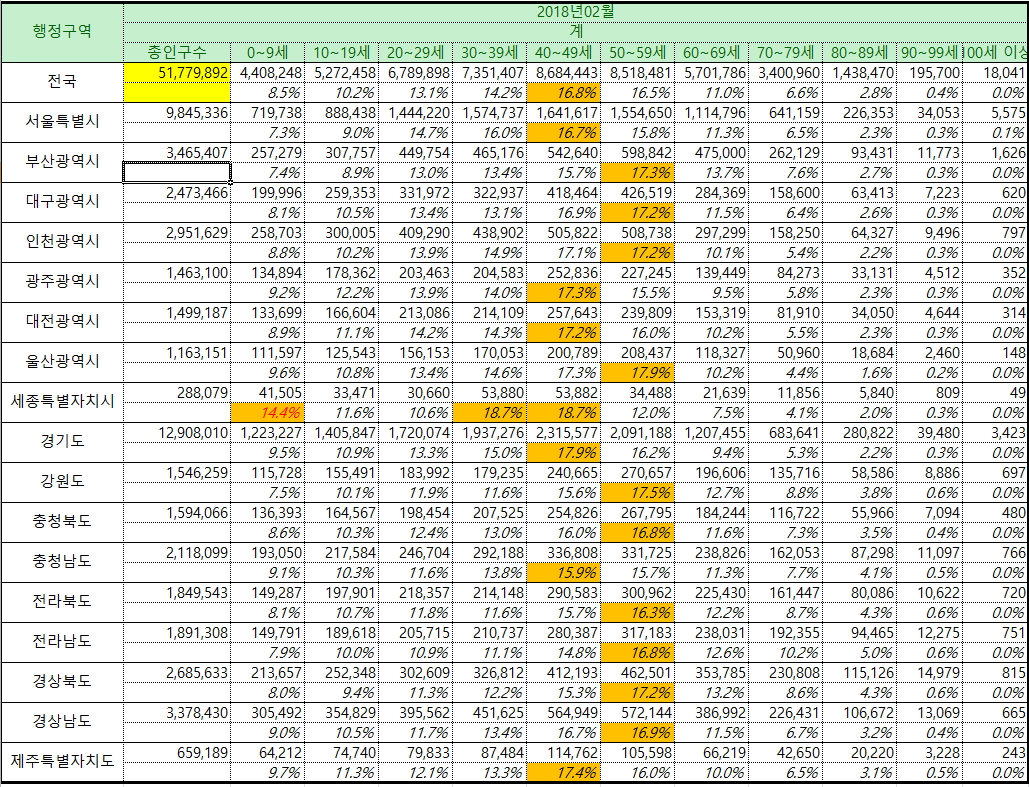This screenshot has height=787, width=1029.
Task: Click the 서울특별시 row label
Action: [62, 122]
